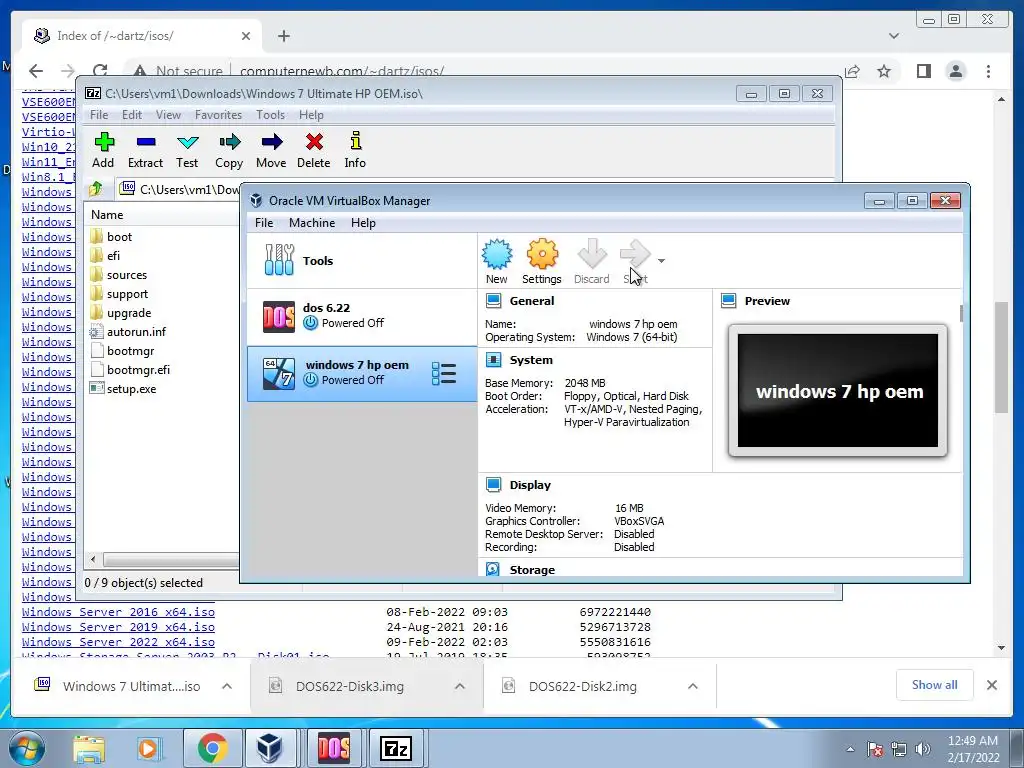
Task: Click the New machine icon in VirtualBox
Action: [497, 255]
